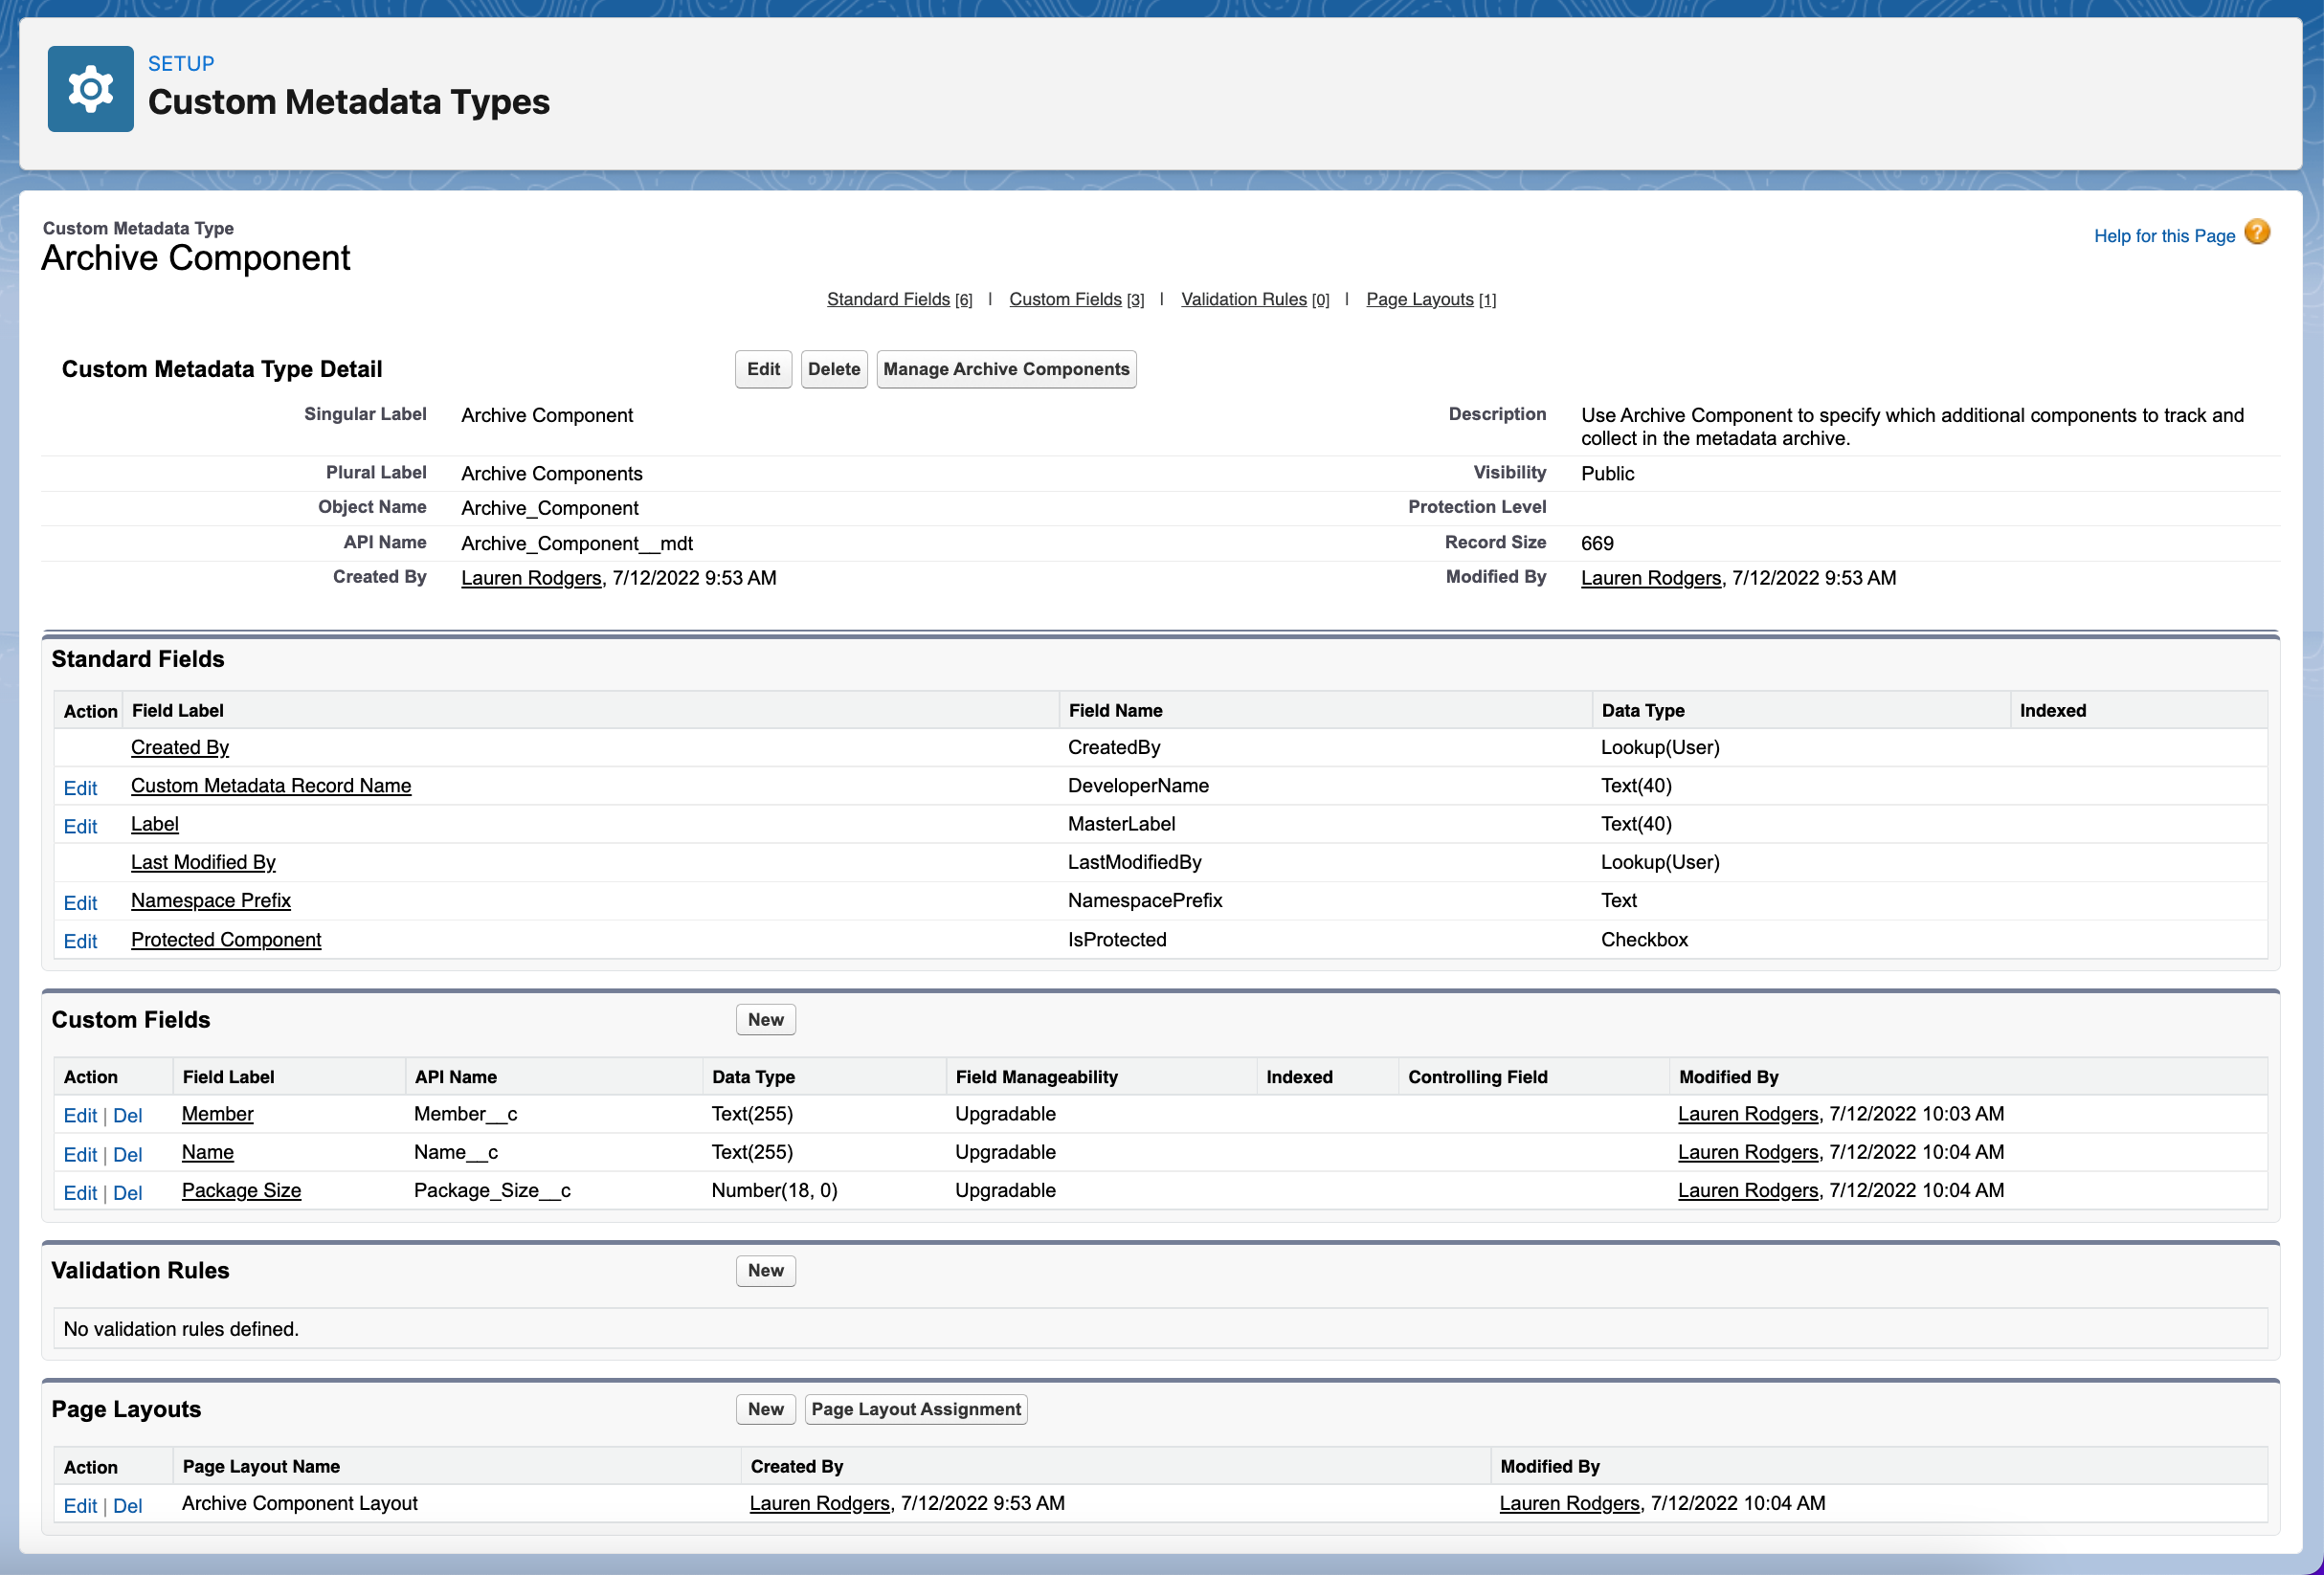Click New under Validation Rules
This screenshot has height=1575, width=2324.
765,1270
